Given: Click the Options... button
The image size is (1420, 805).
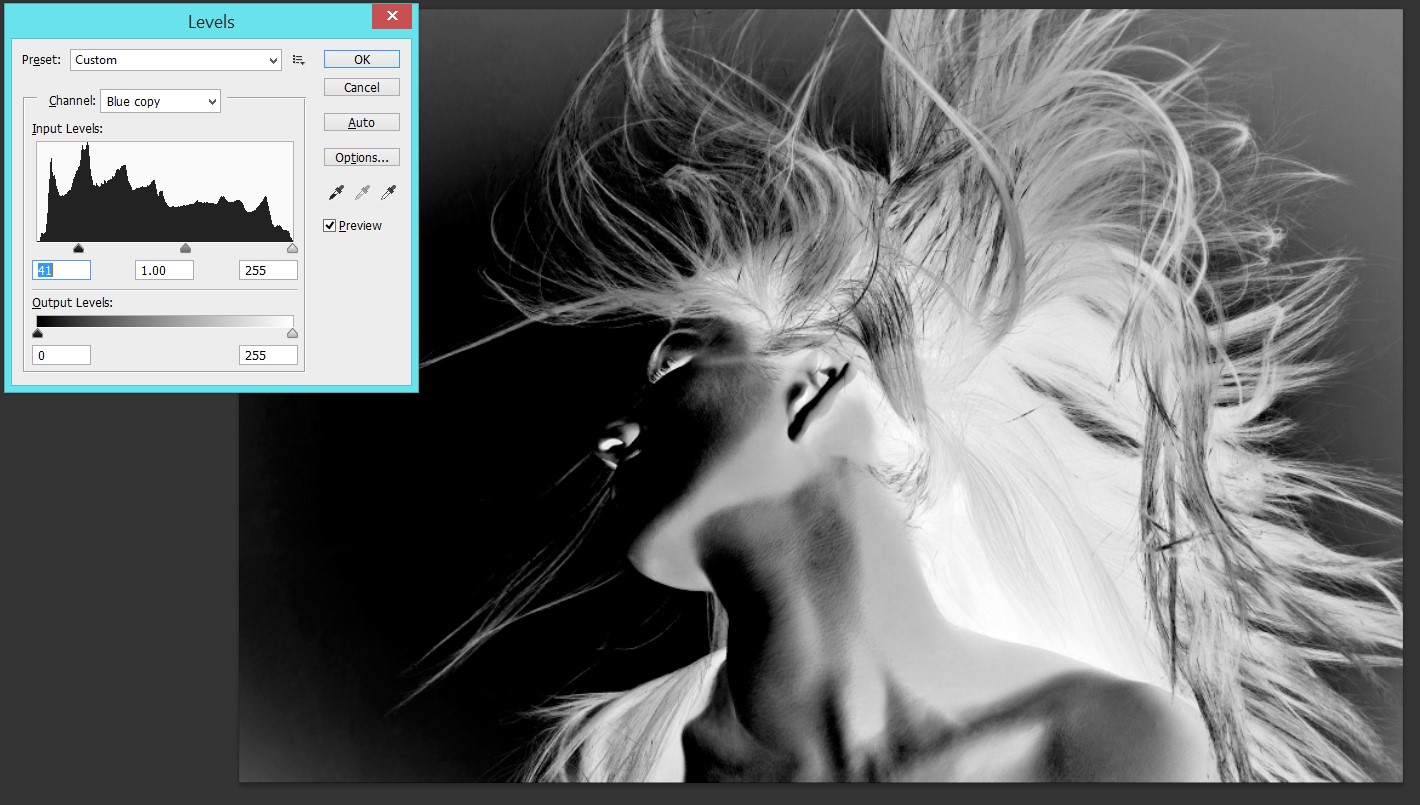Looking at the screenshot, I should (362, 158).
